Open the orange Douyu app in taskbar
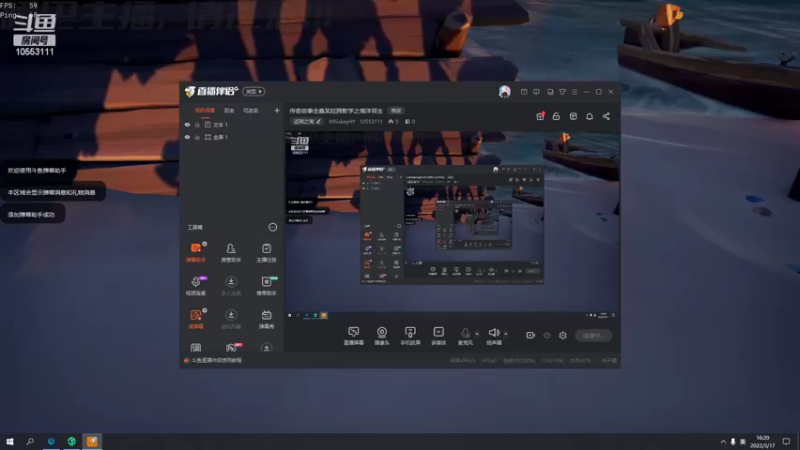The width and height of the screenshot is (800, 450). (x=92, y=441)
